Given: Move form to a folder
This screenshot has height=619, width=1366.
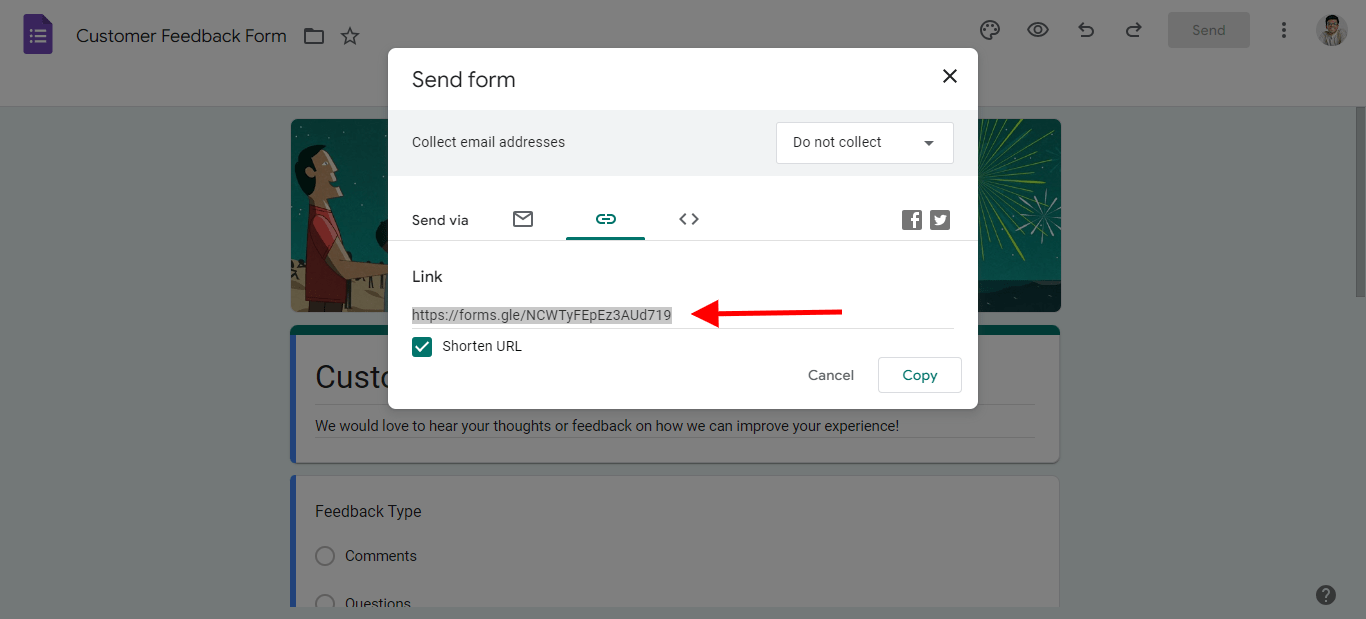Looking at the screenshot, I should [x=313, y=35].
